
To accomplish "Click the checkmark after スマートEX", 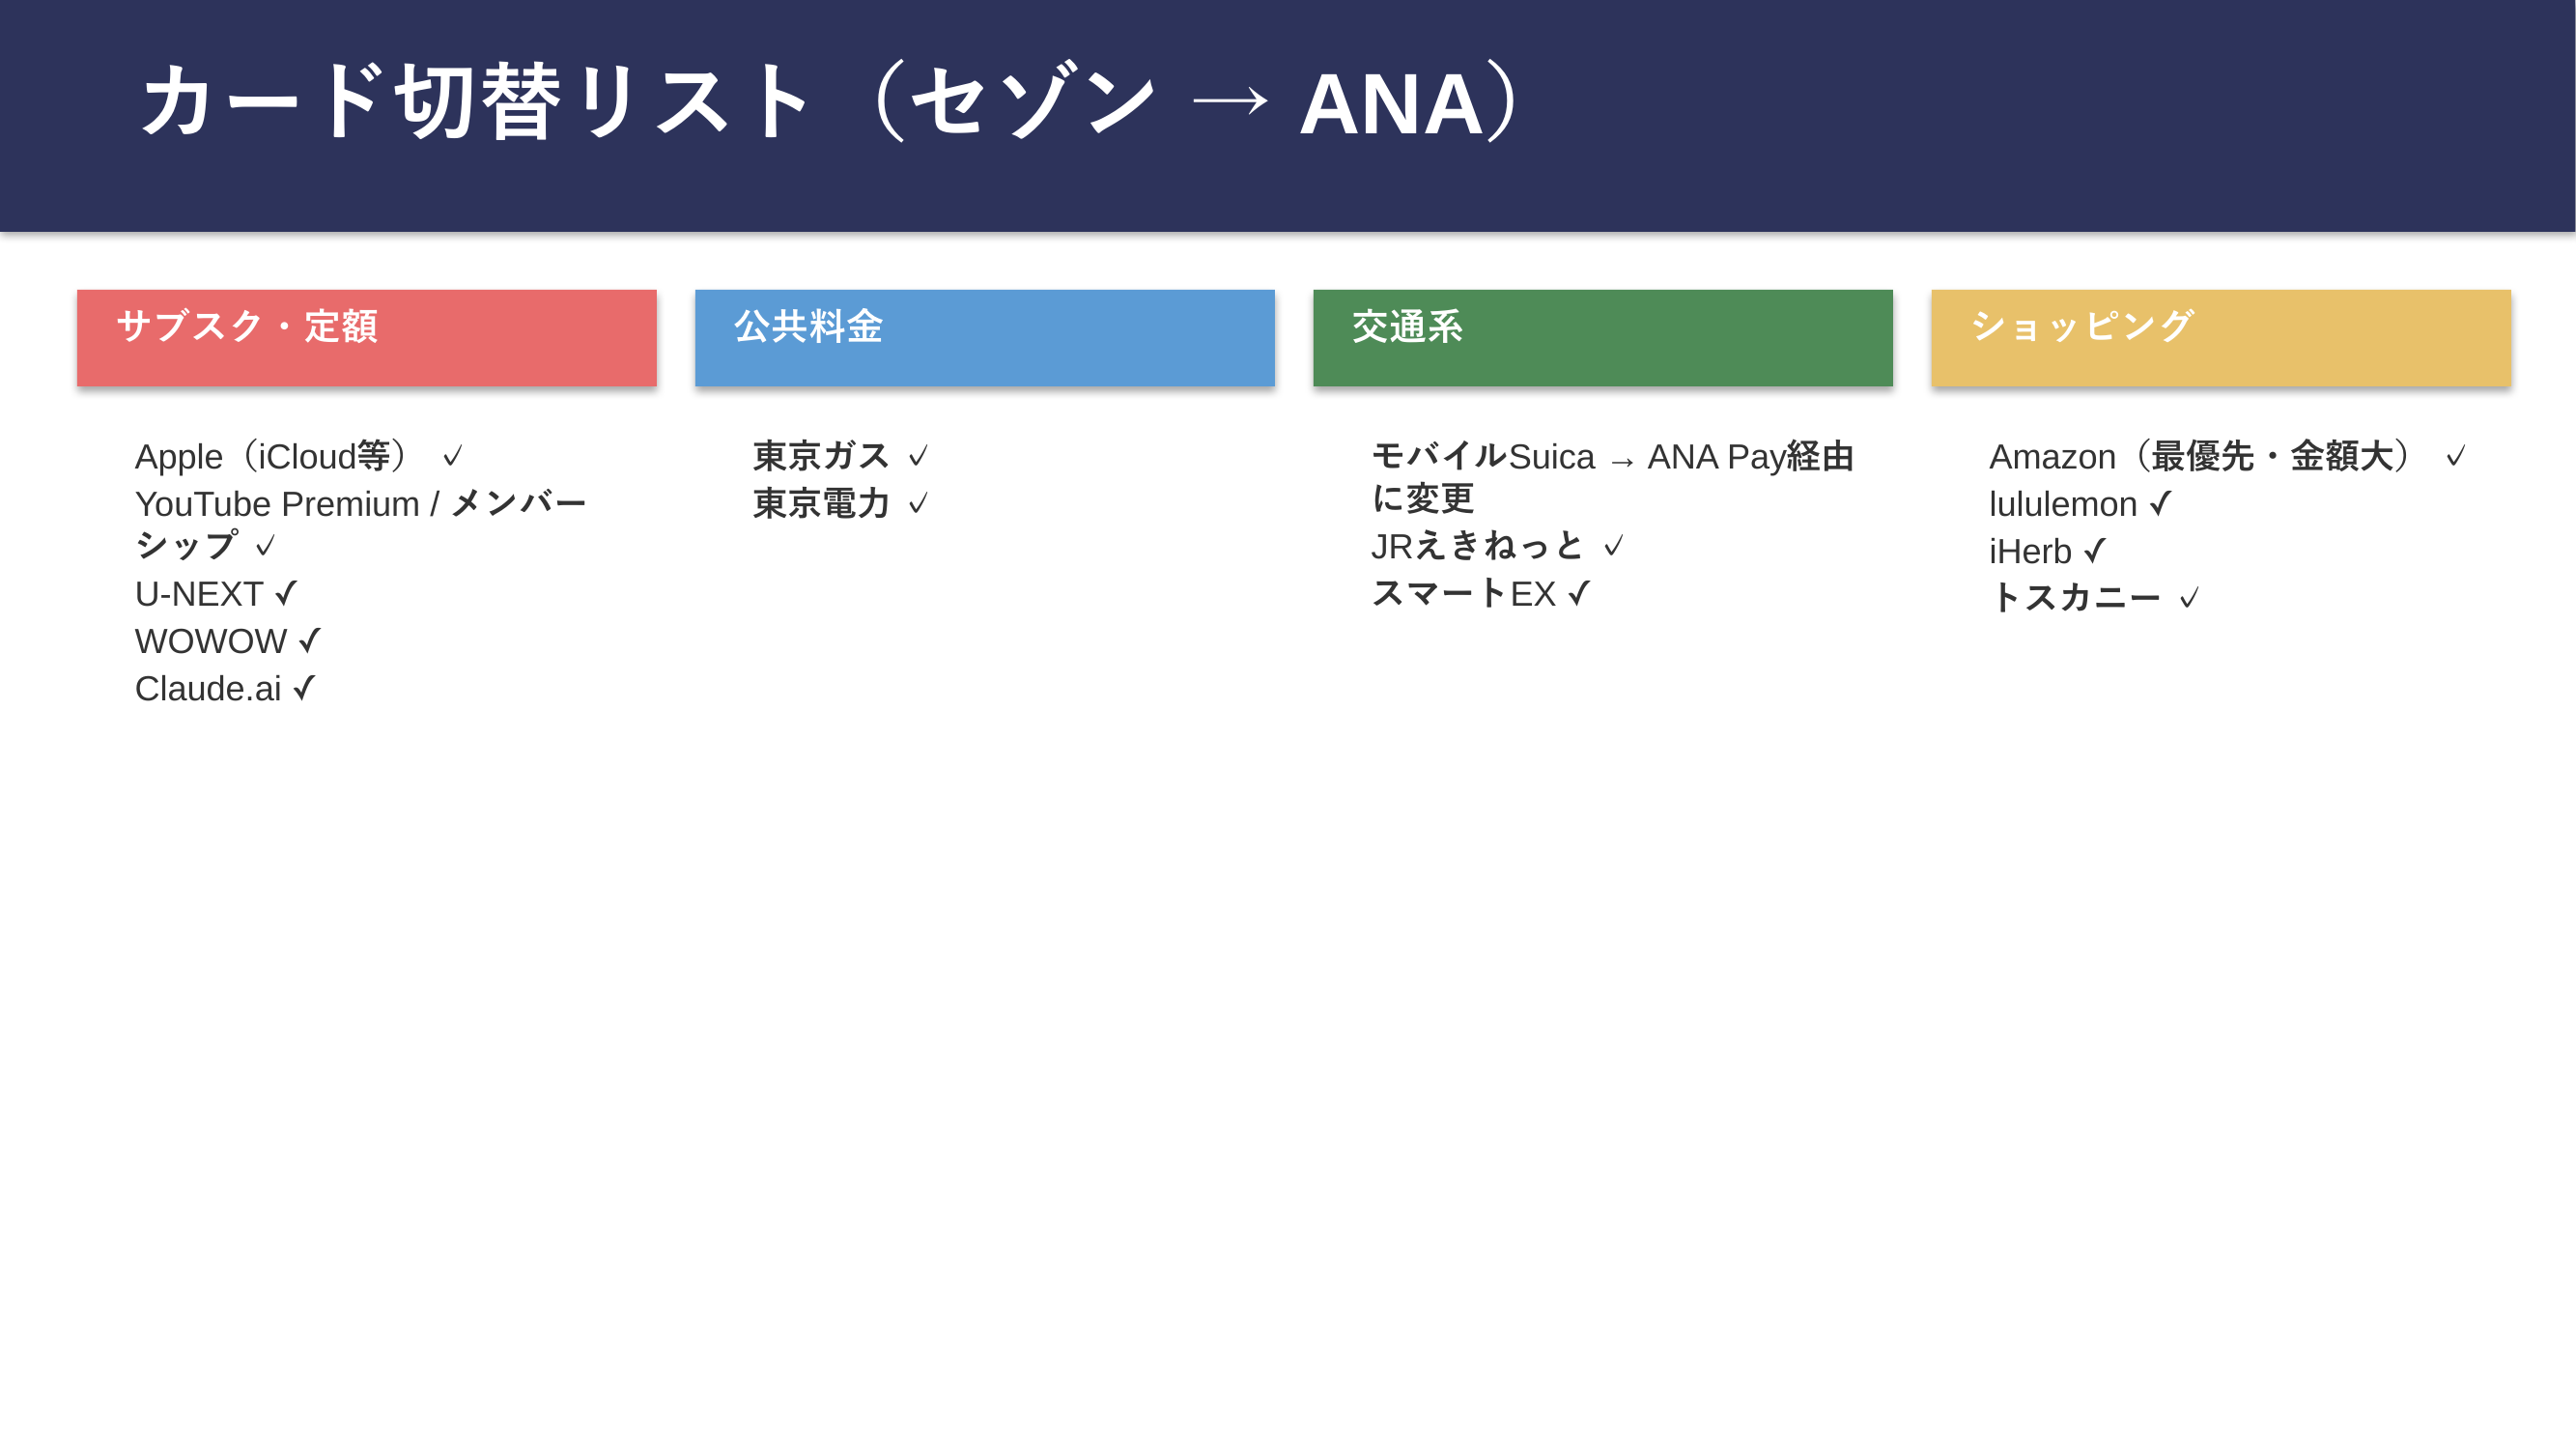I will click(1579, 594).
